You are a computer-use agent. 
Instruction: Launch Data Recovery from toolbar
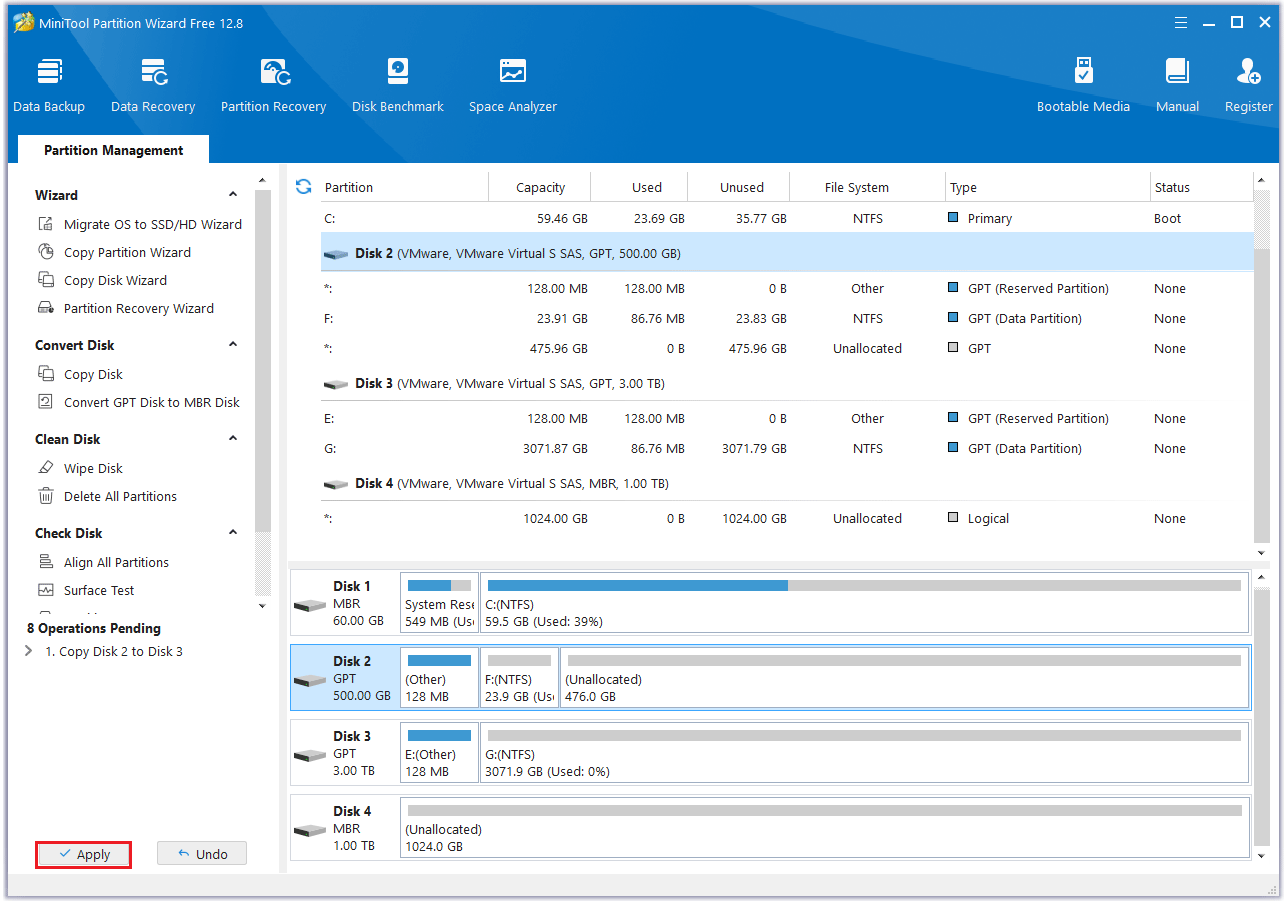[x=153, y=85]
